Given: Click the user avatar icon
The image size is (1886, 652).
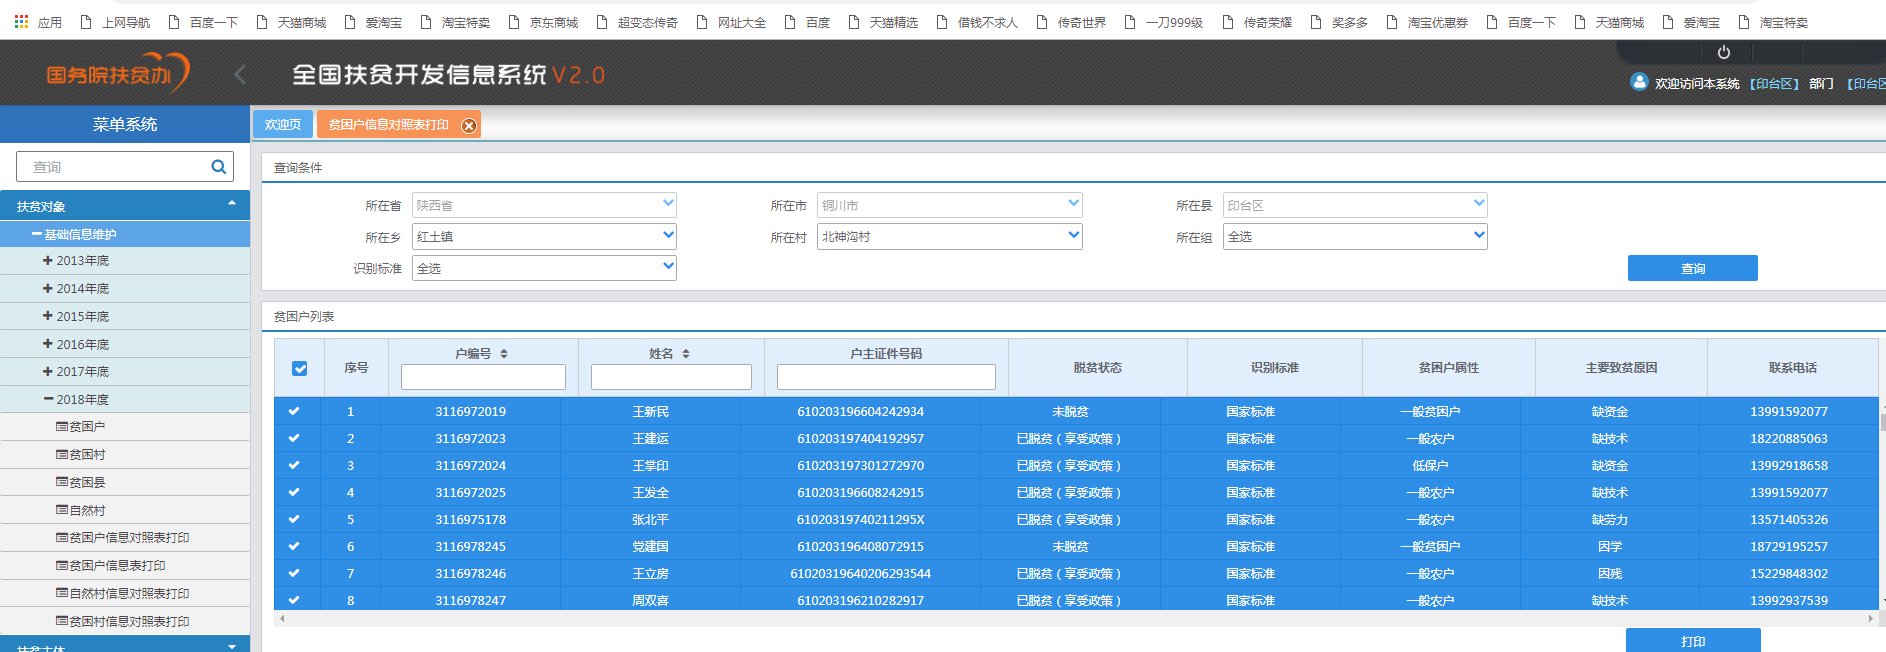Looking at the screenshot, I should (x=1638, y=82).
